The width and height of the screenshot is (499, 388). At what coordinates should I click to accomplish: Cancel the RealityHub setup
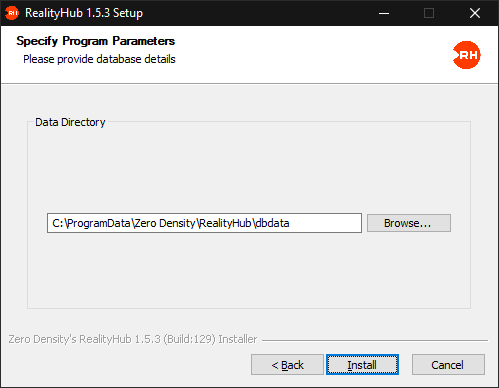coord(448,365)
